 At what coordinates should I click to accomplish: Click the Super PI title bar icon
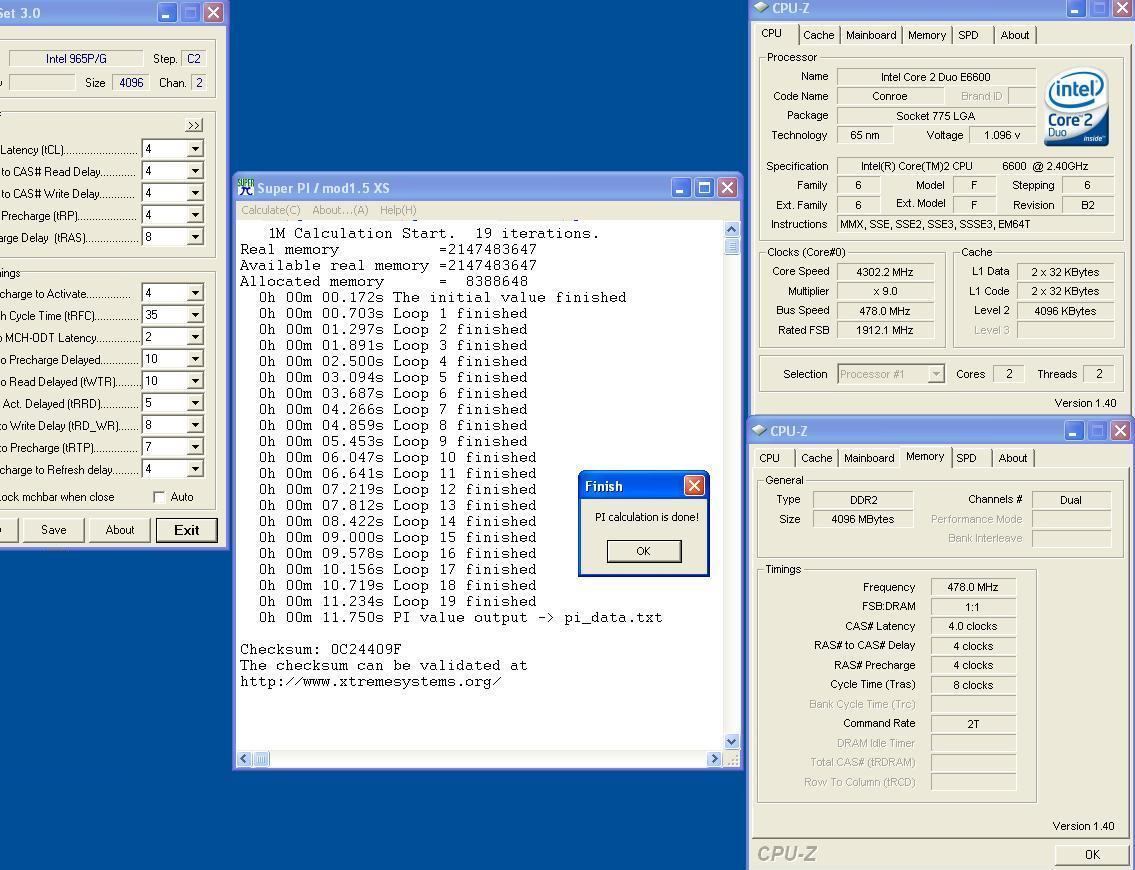click(x=246, y=187)
